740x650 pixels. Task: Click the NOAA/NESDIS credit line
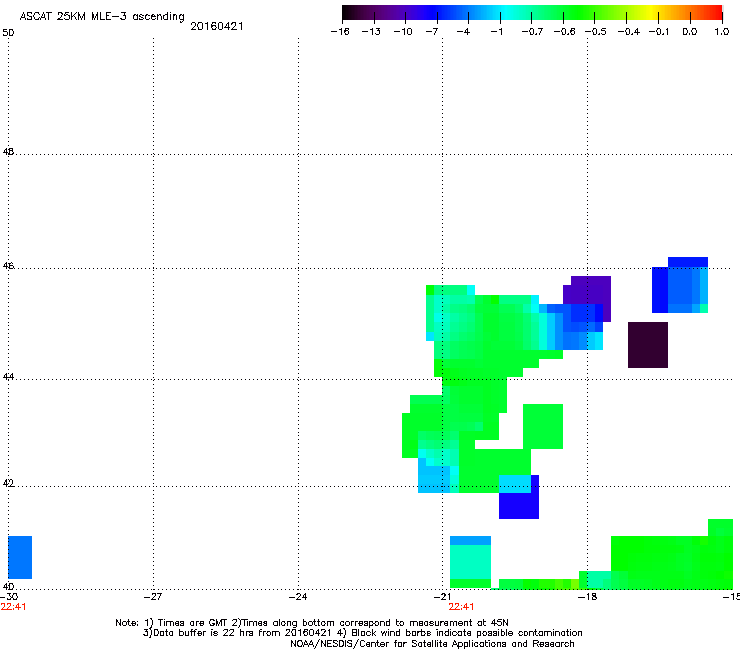click(432, 644)
